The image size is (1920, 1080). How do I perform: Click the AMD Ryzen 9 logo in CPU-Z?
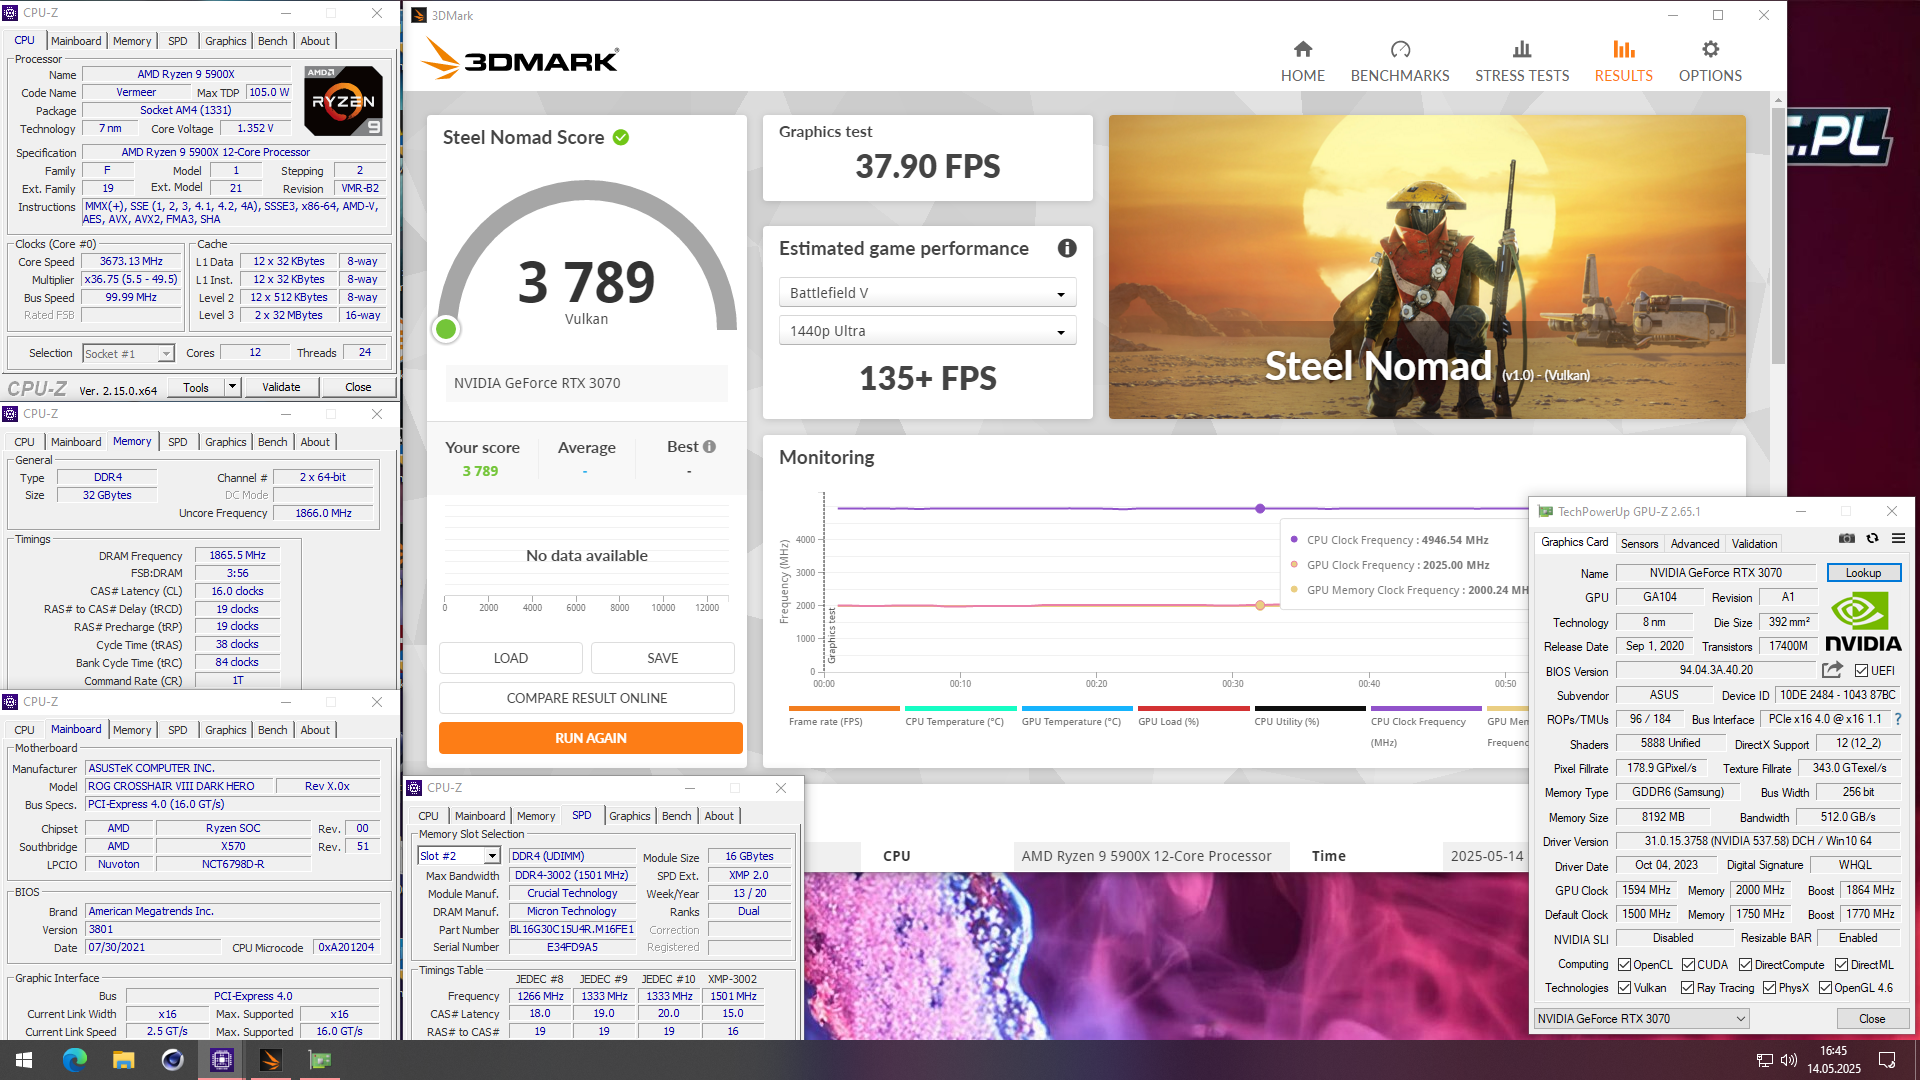343,101
